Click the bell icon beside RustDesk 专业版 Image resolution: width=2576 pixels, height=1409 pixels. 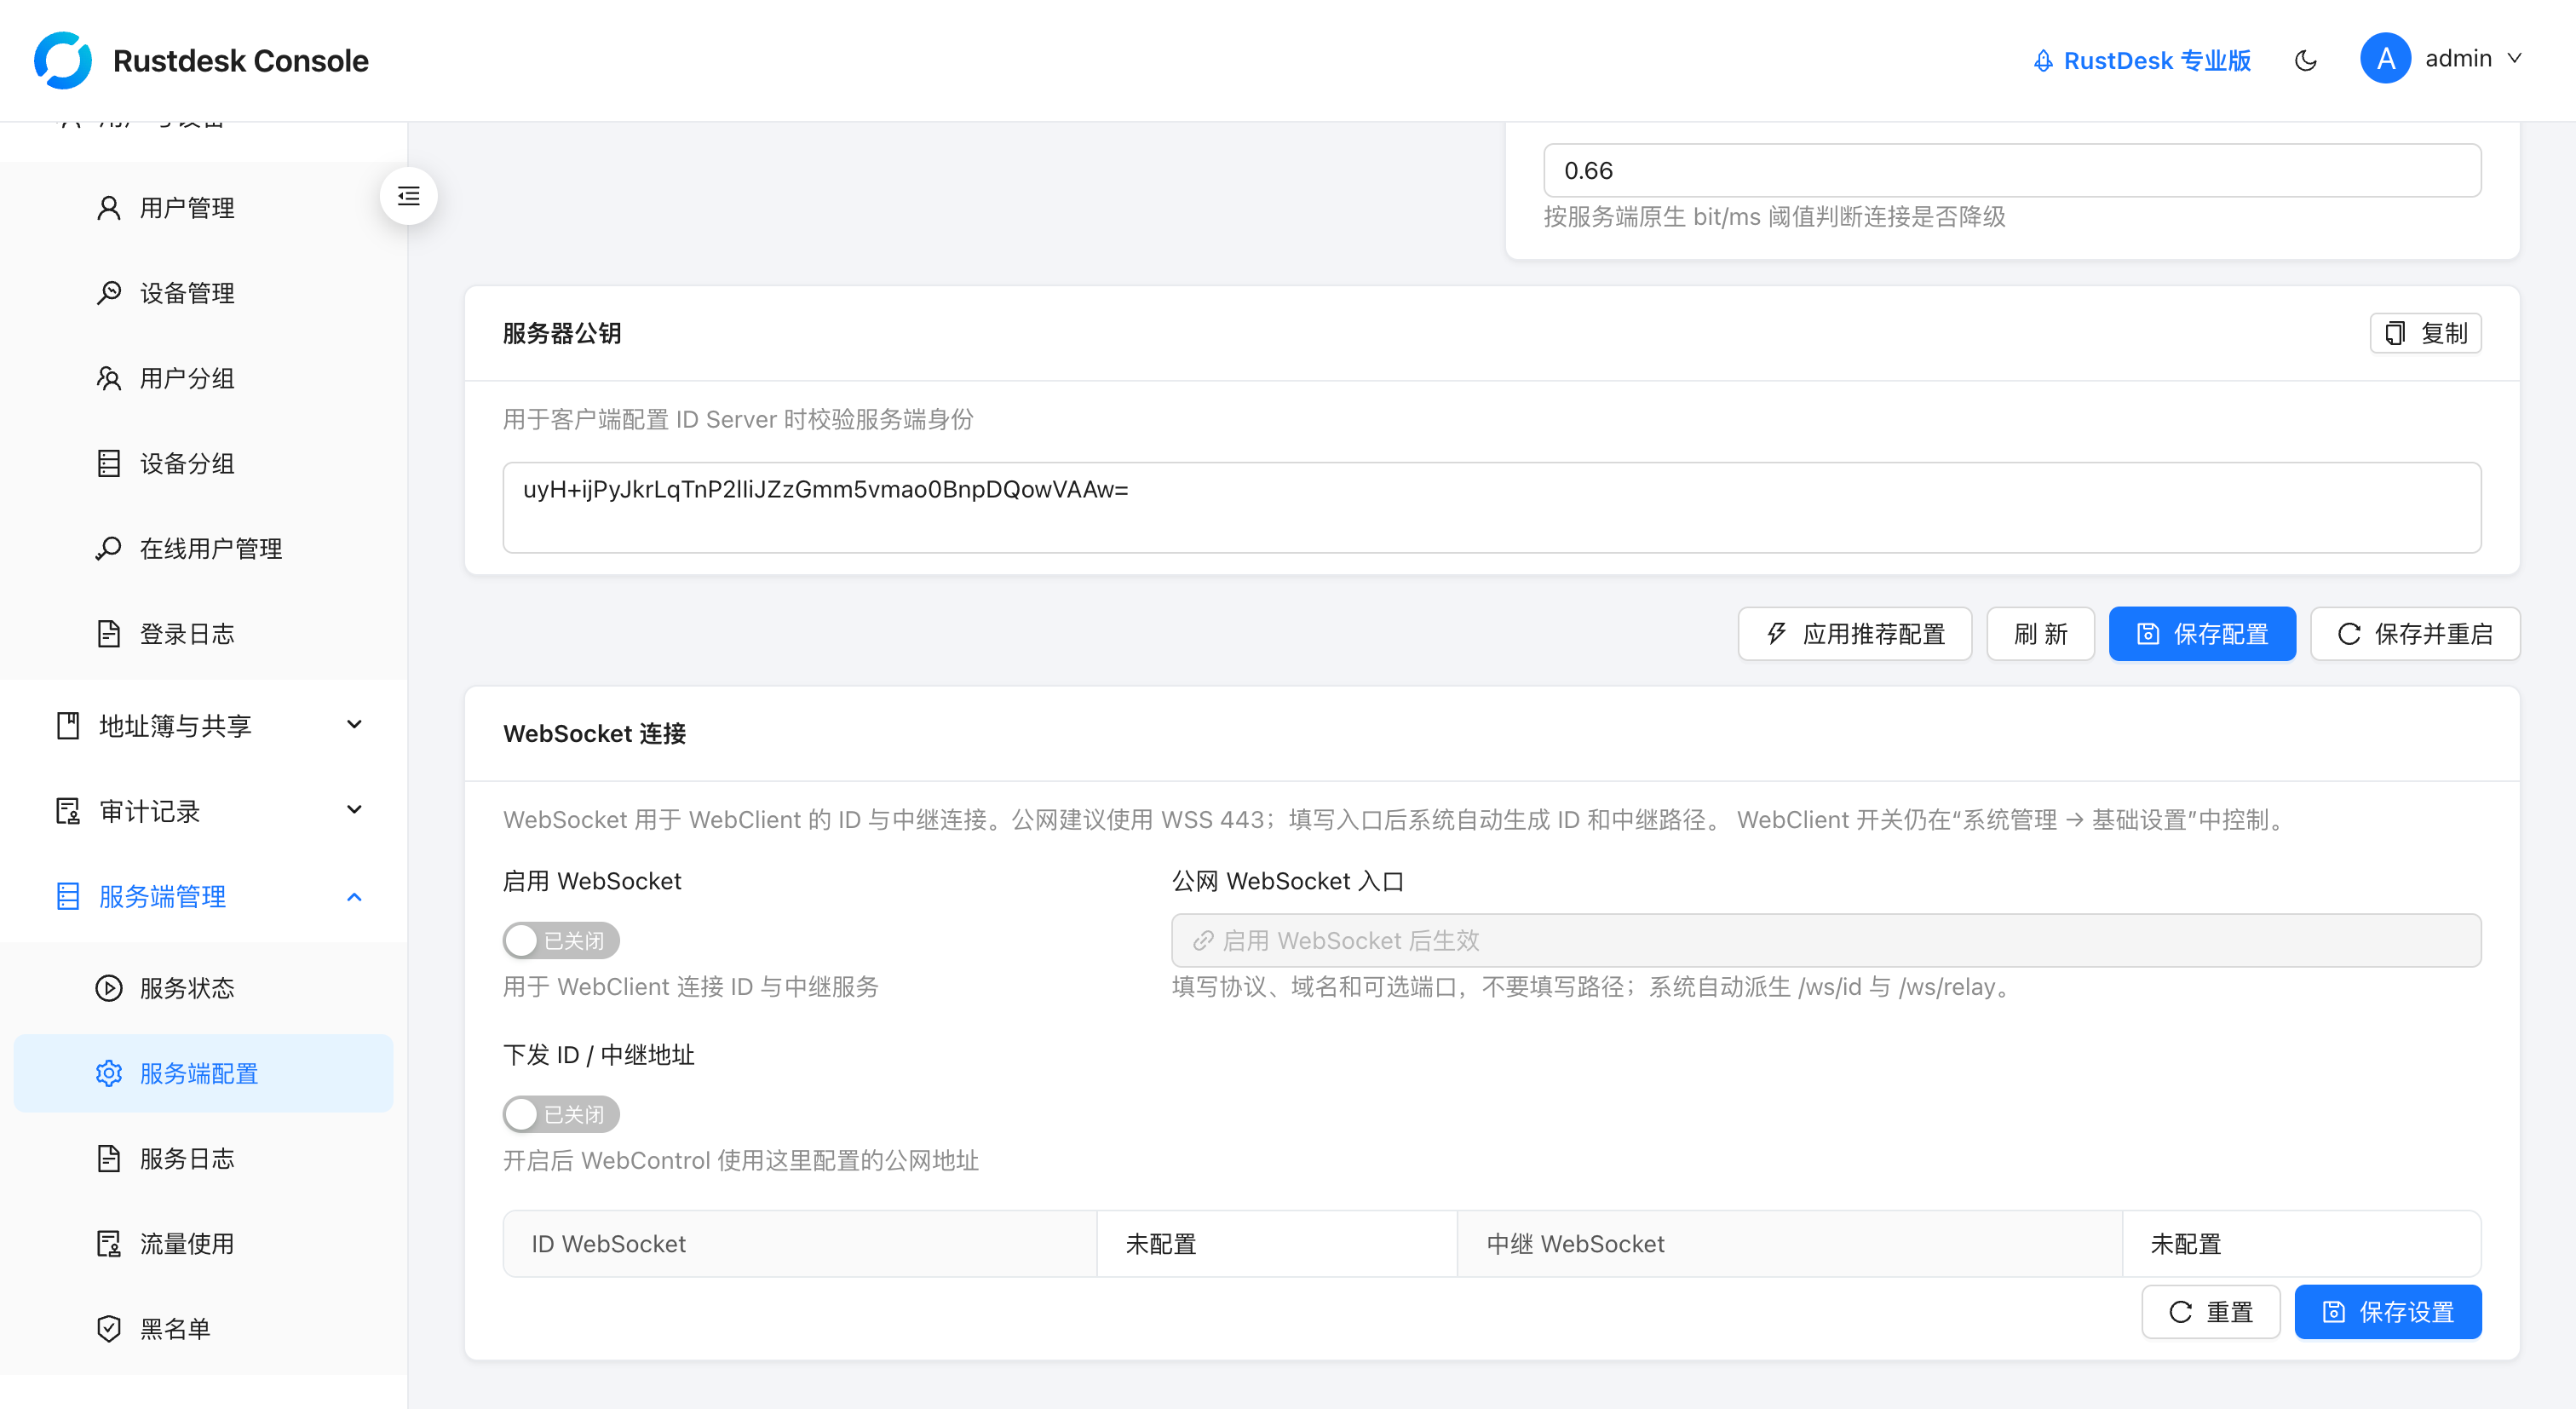2043,61
